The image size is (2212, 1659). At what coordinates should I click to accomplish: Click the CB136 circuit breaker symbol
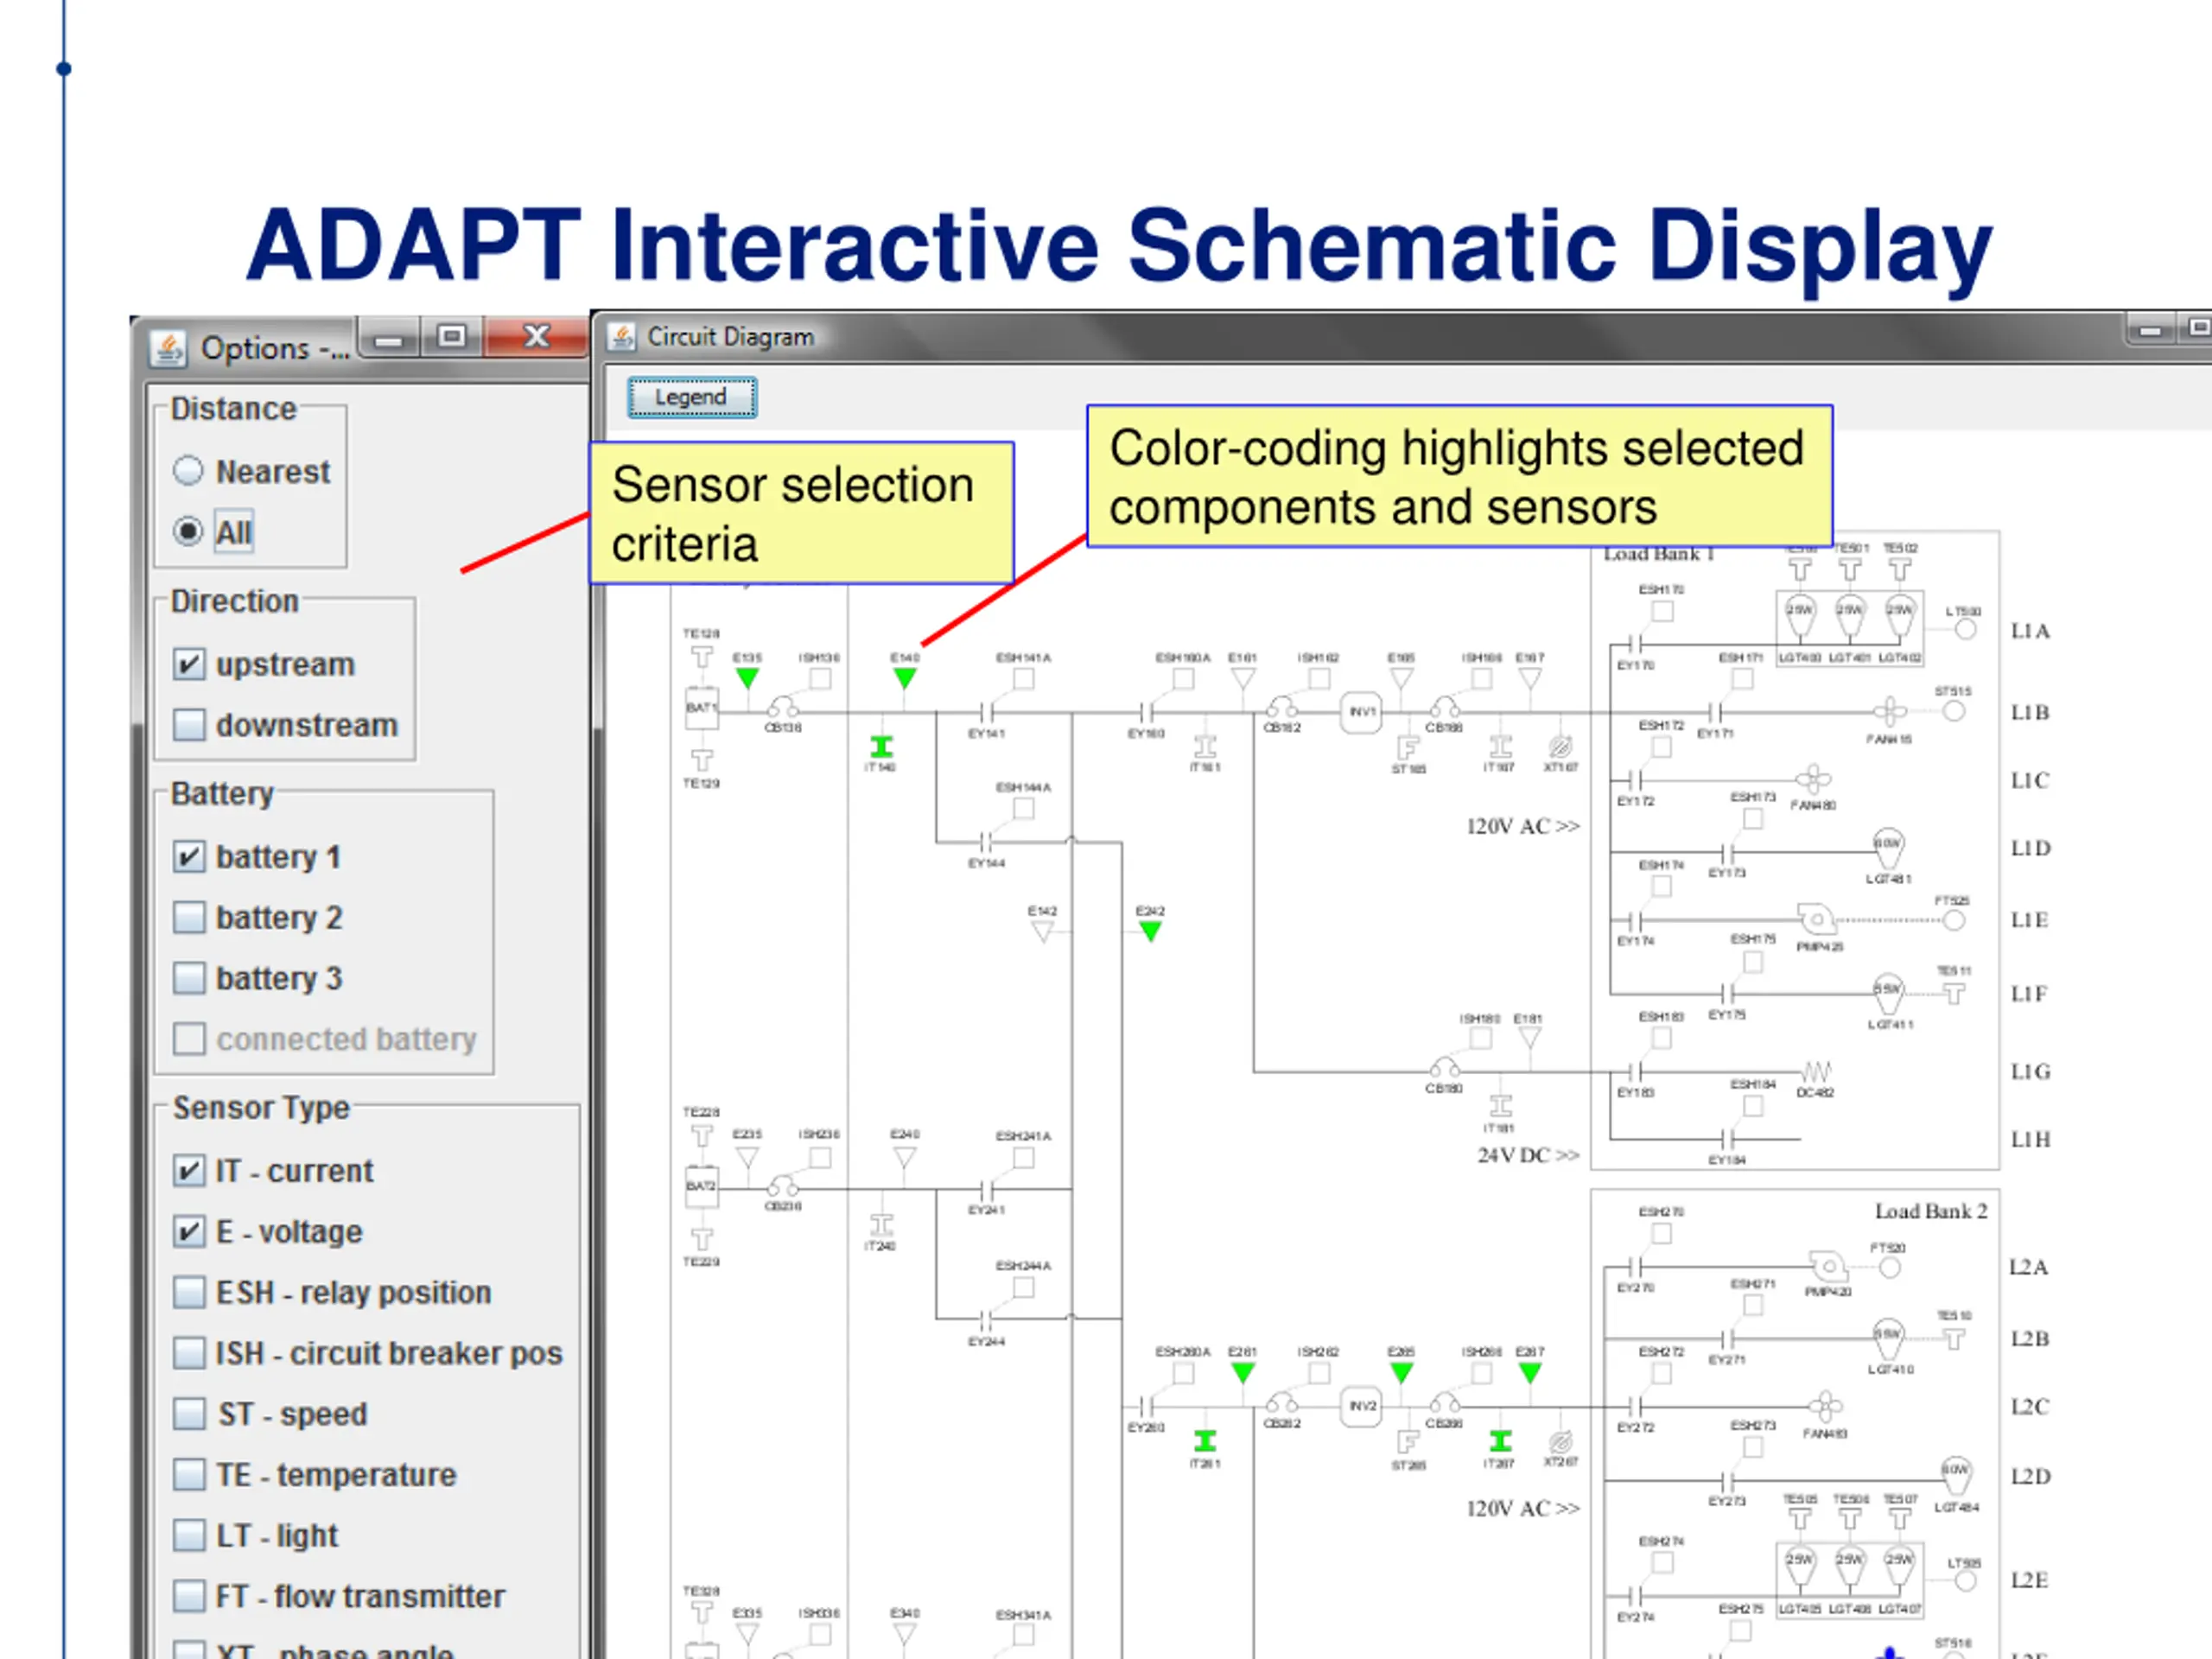(x=783, y=707)
